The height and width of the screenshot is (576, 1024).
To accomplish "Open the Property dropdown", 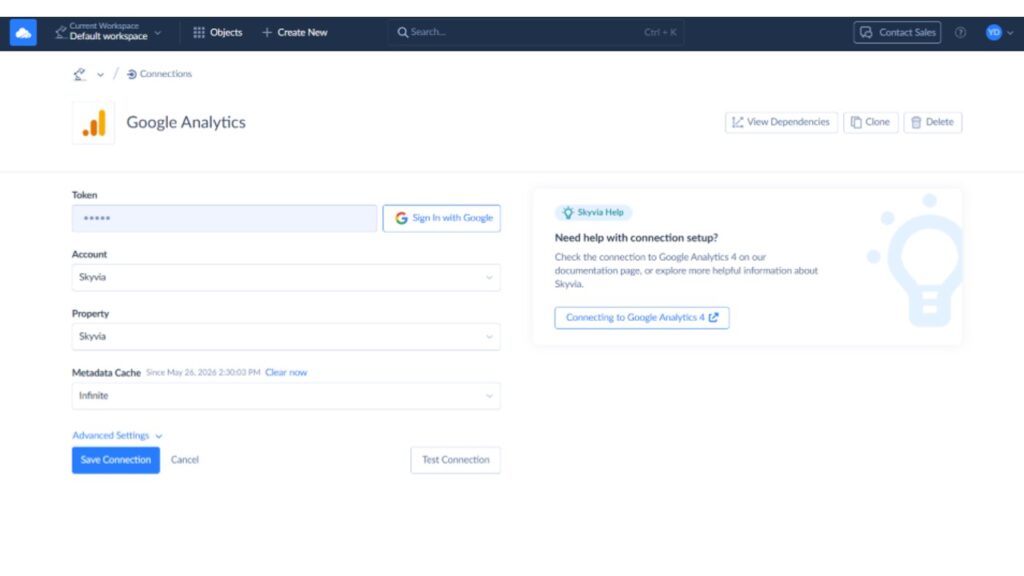I will click(x=286, y=337).
